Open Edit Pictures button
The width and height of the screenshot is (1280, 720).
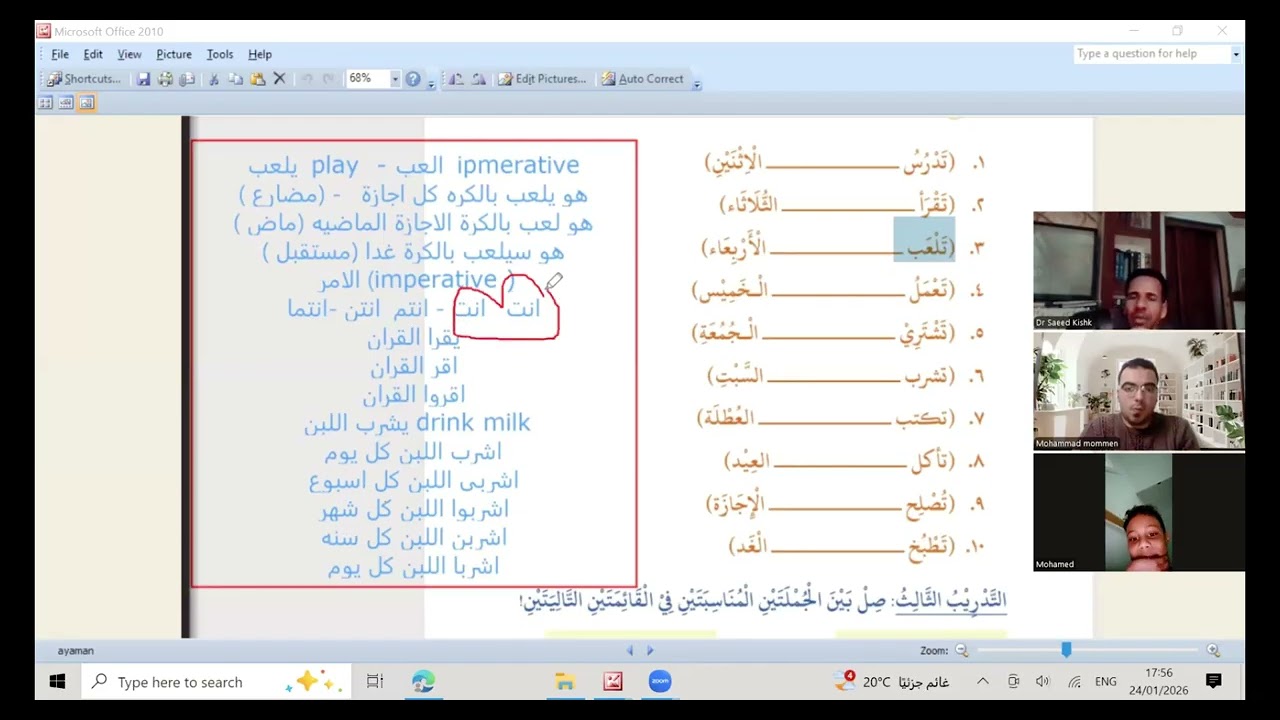coord(542,79)
